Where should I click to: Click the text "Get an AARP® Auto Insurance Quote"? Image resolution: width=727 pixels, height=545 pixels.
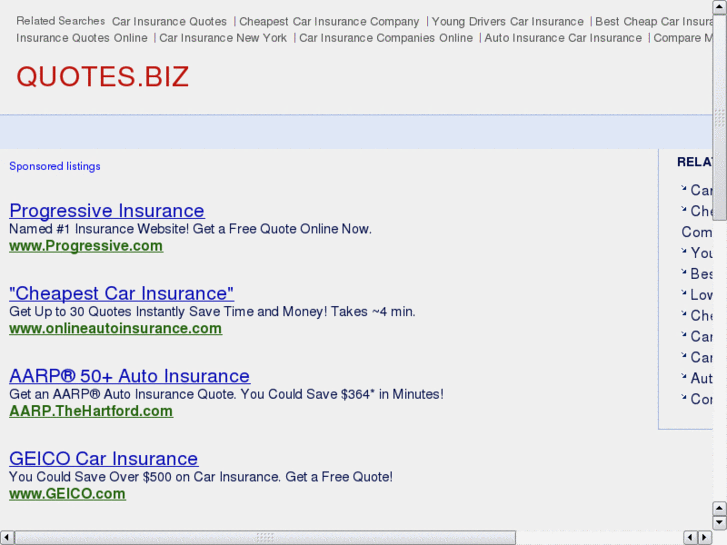coord(122,394)
